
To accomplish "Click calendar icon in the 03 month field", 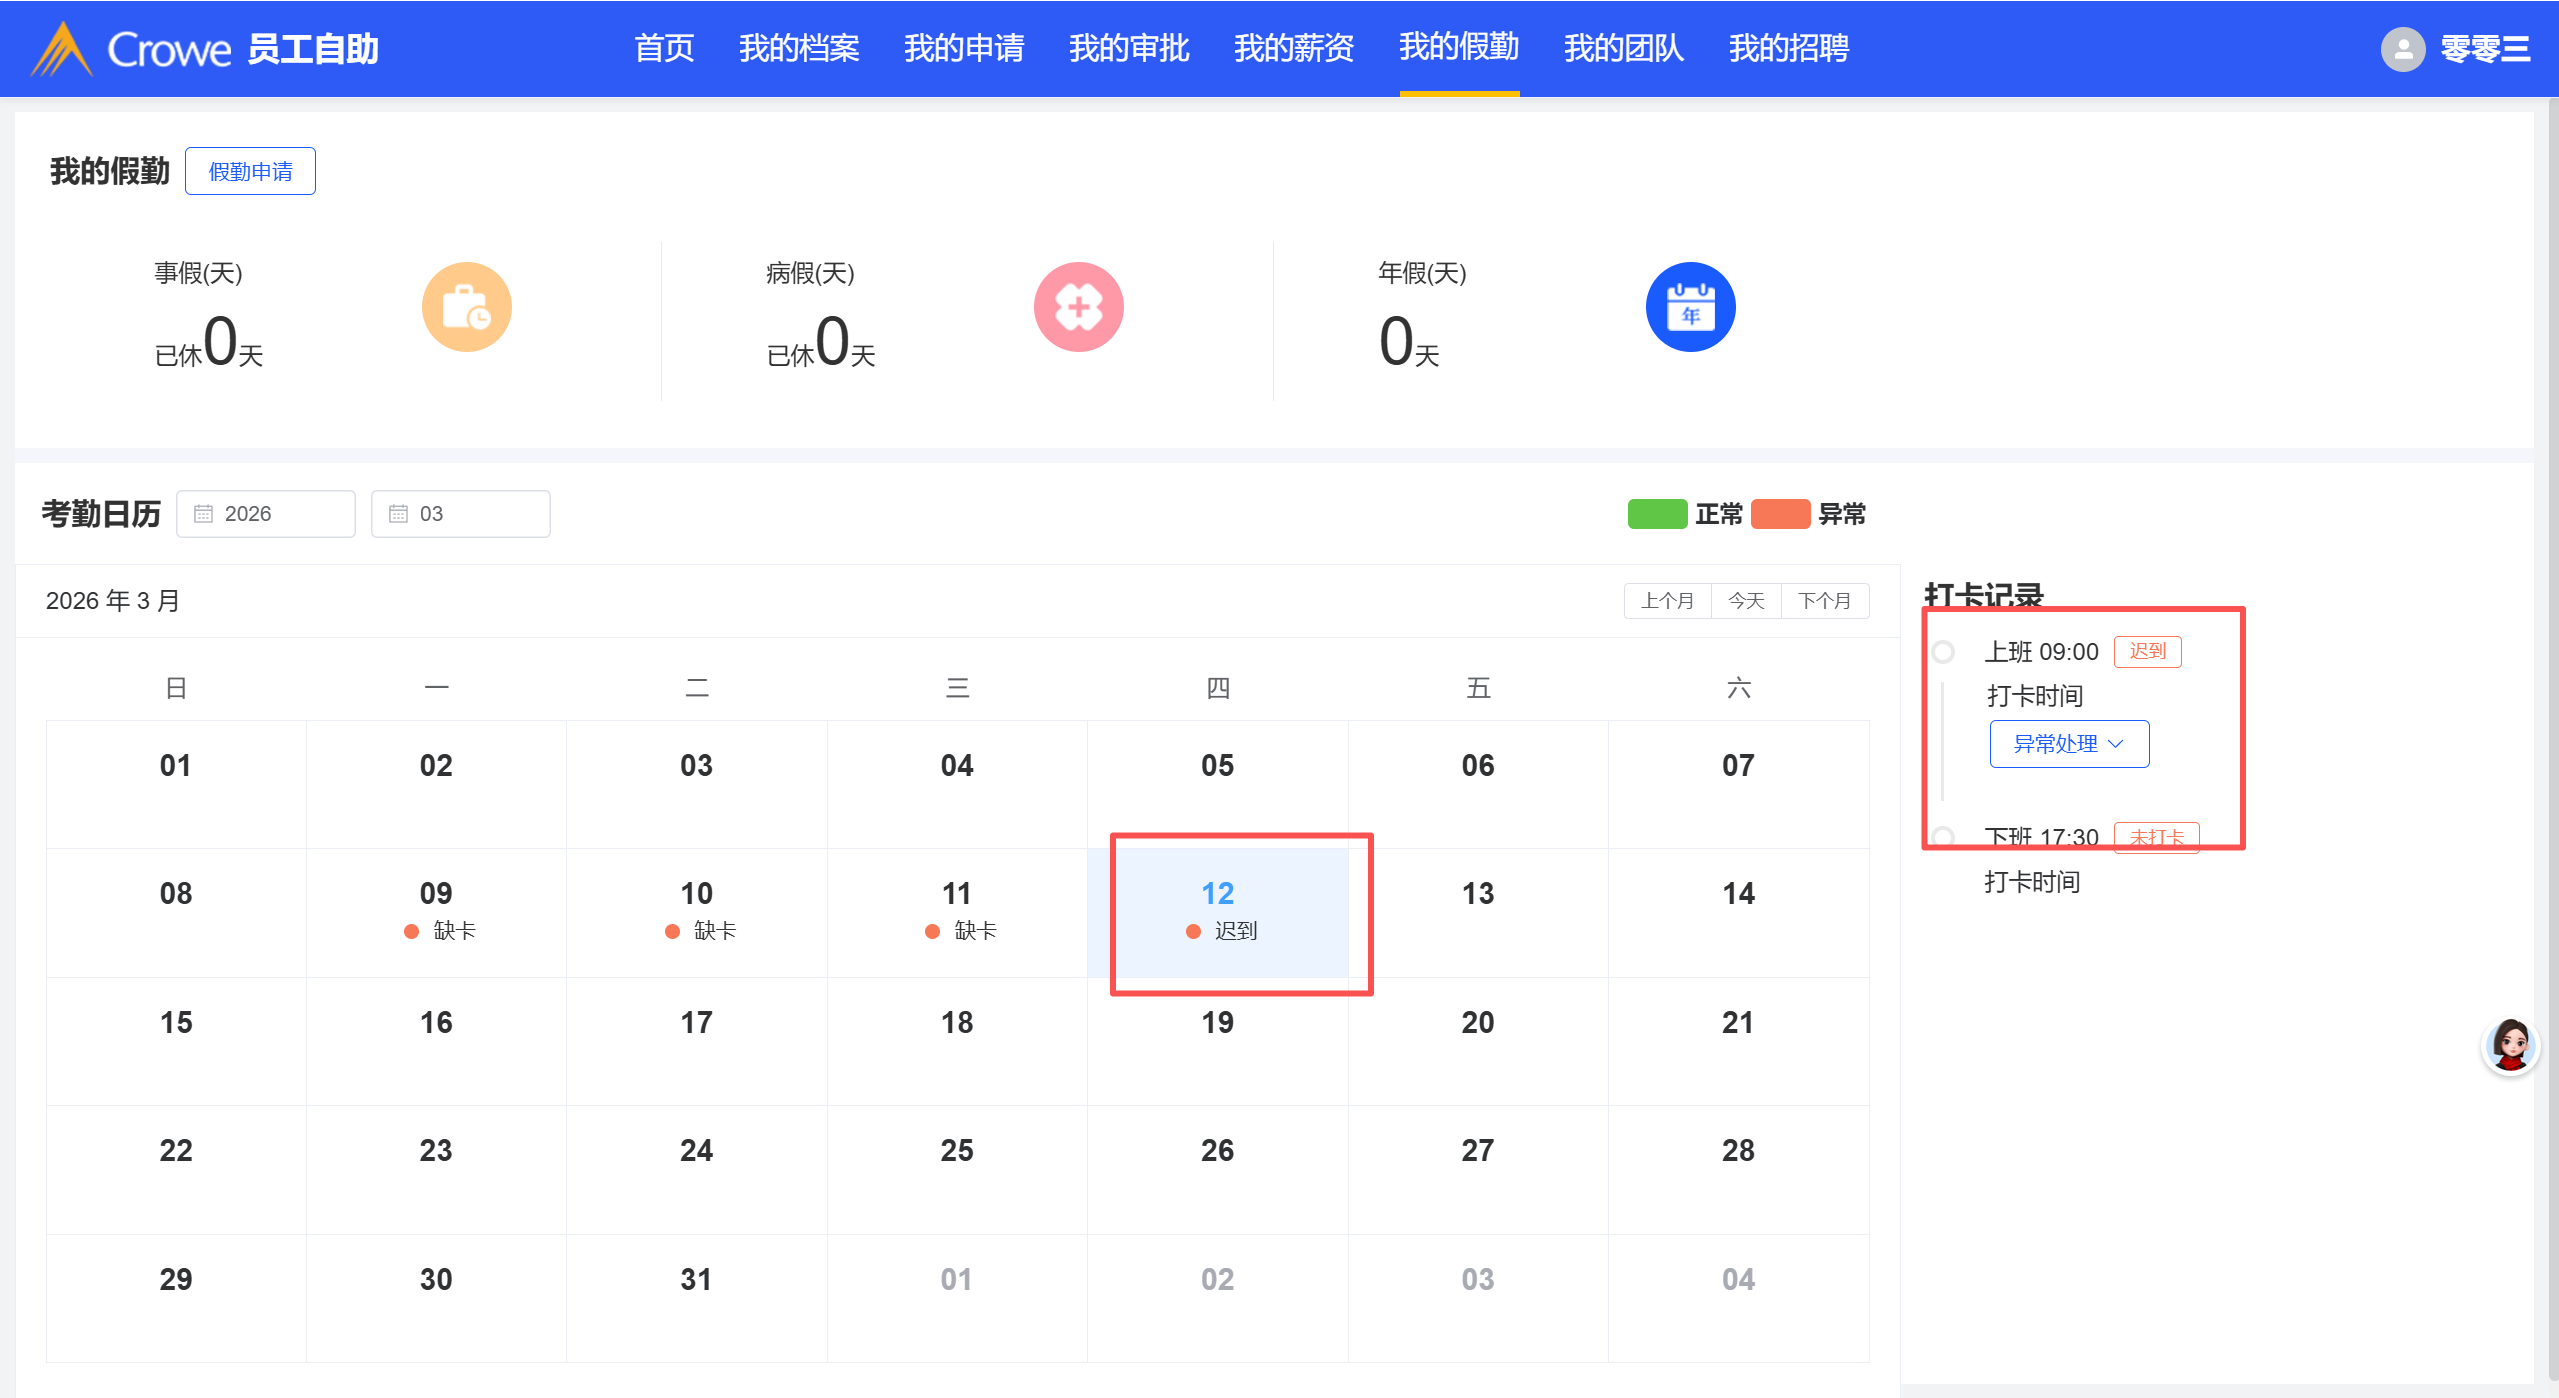I will tap(398, 514).
